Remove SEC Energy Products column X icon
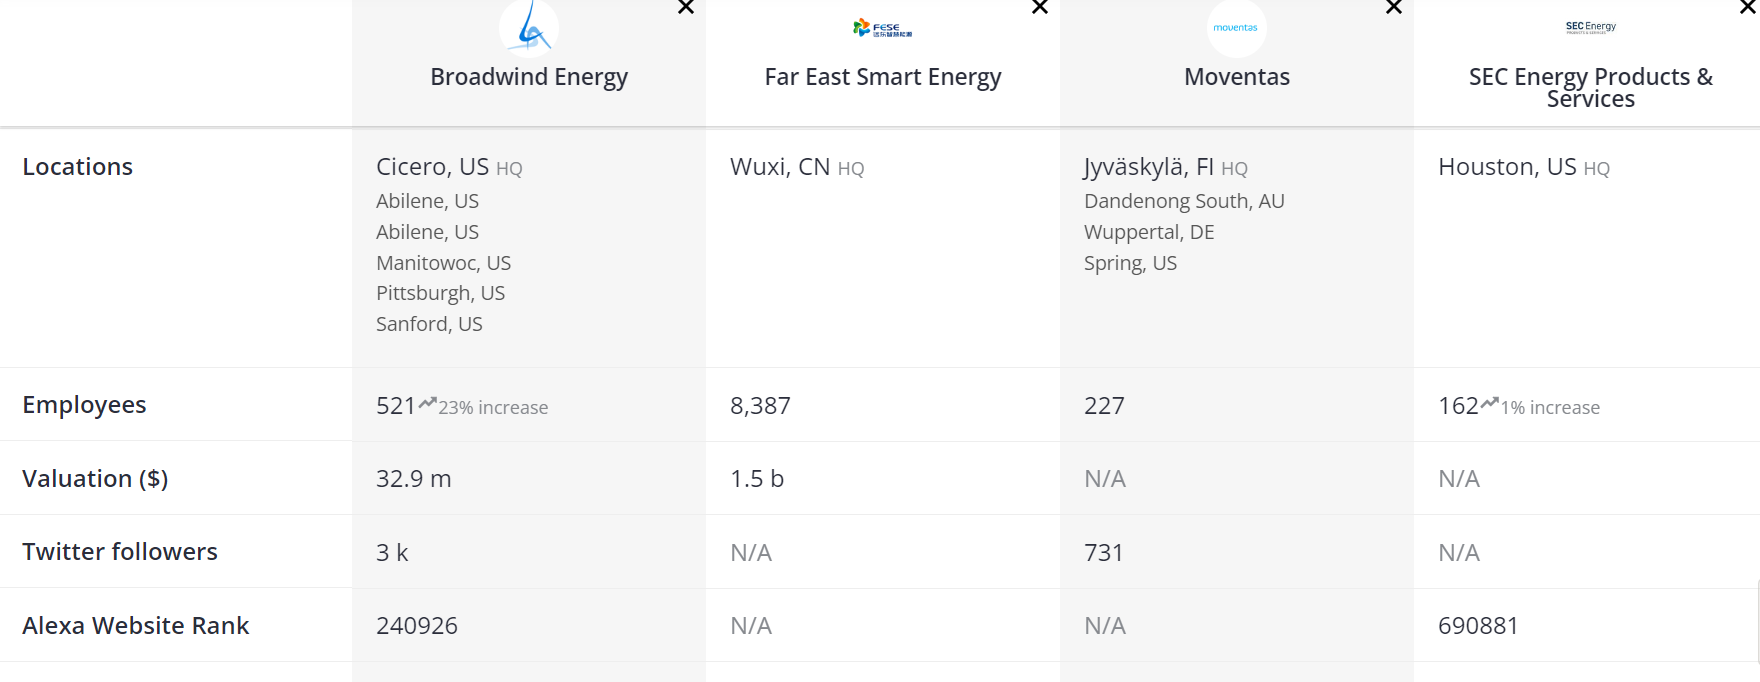 point(1748,7)
